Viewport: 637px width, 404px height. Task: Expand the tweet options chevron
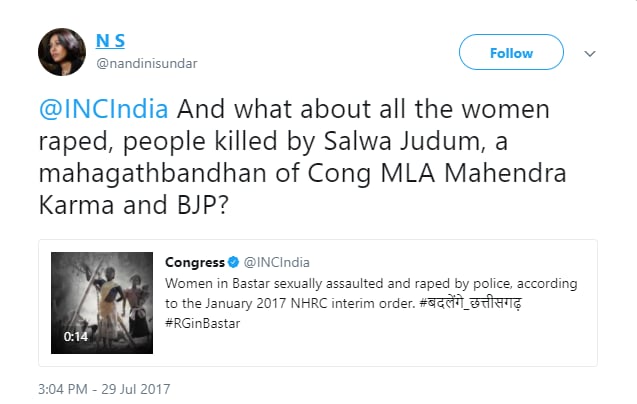[590, 53]
